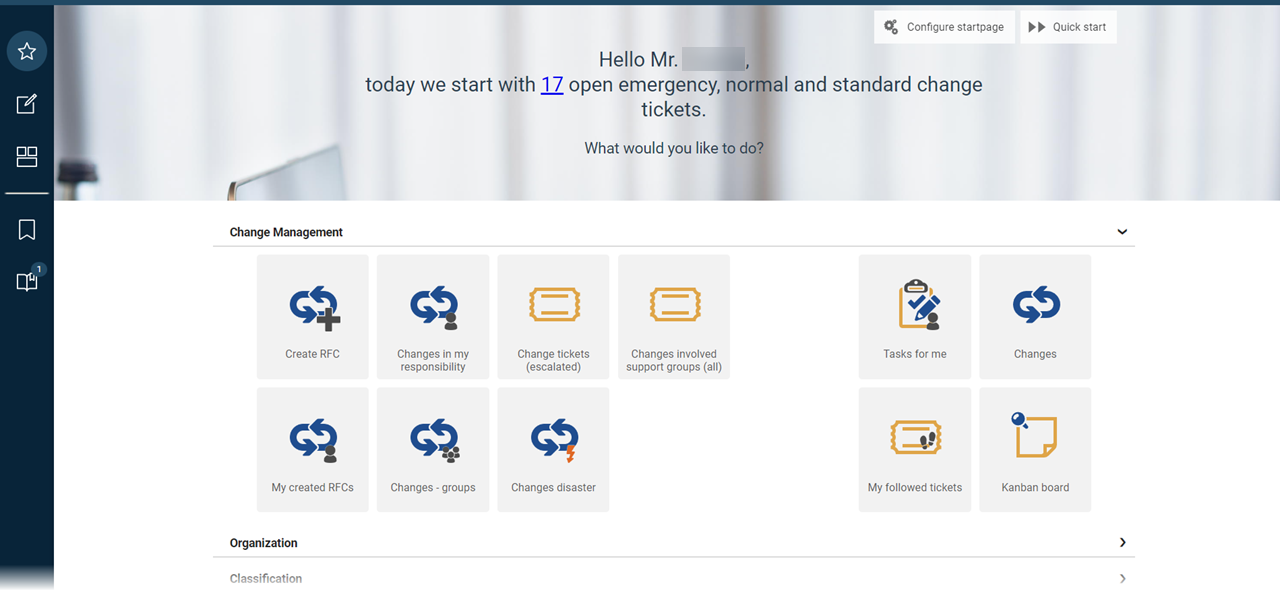Open the documentation book icon with badge
The height and width of the screenshot is (591, 1280).
click(x=26, y=281)
